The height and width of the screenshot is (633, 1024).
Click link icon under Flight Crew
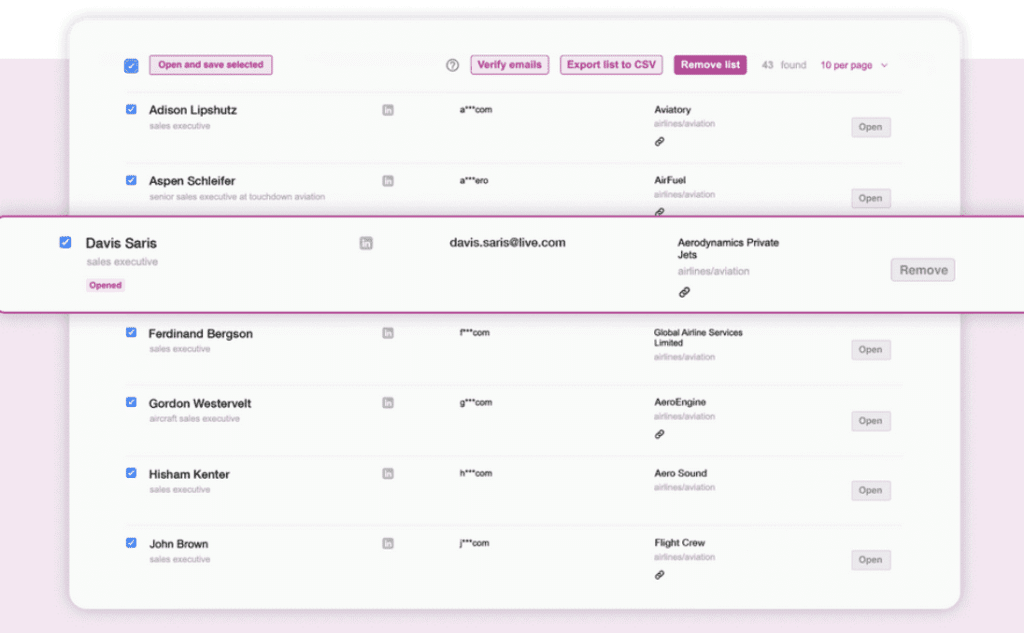point(659,575)
